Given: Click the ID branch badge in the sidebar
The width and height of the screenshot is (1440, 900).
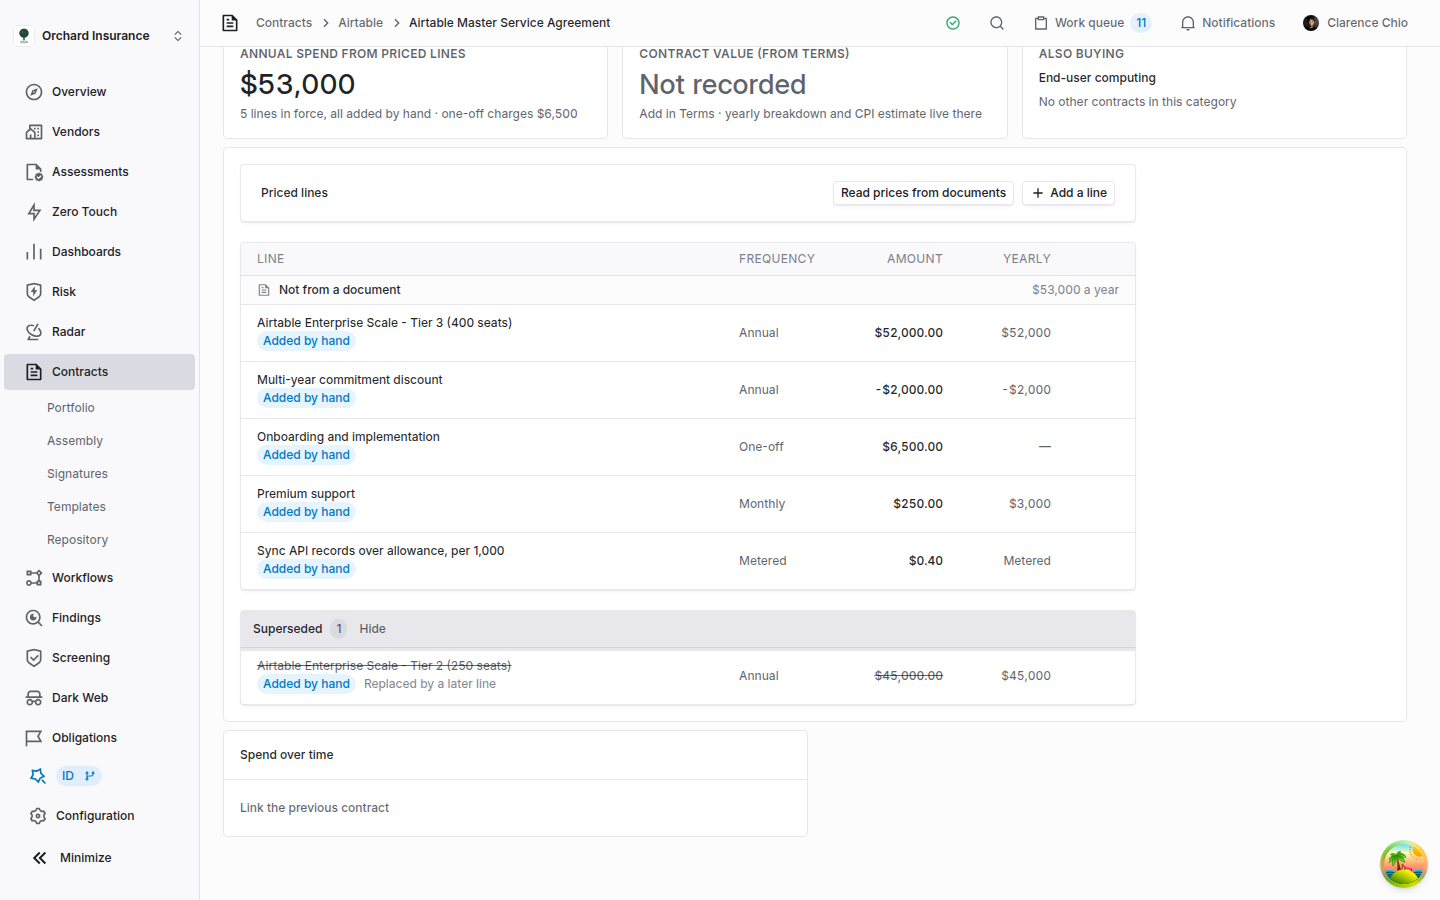Looking at the screenshot, I should [78, 776].
